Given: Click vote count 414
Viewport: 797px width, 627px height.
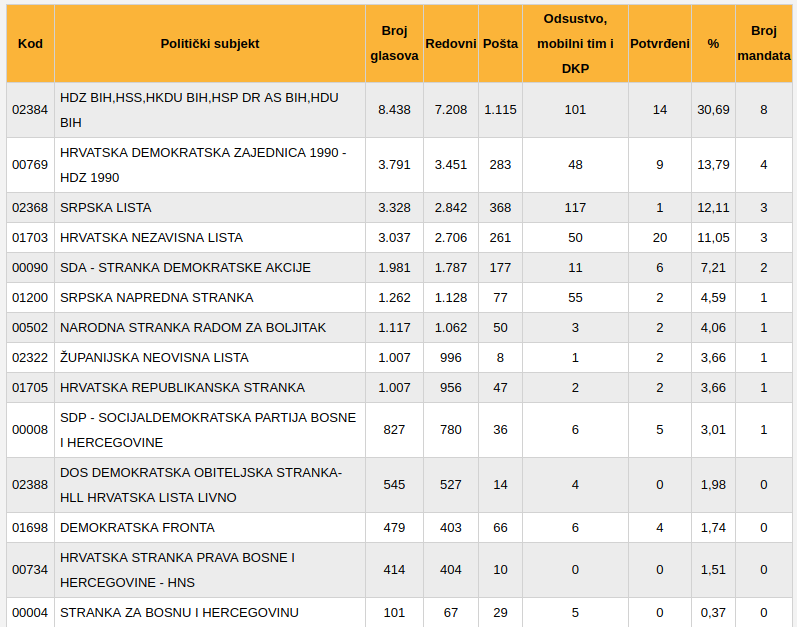Looking at the screenshot, I should (x=394, y=570).
